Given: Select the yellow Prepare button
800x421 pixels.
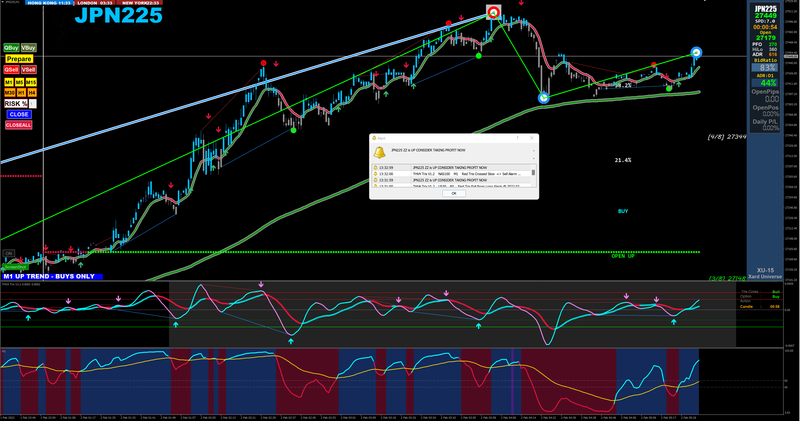Looking at the screenshot, I should [19, 59].
